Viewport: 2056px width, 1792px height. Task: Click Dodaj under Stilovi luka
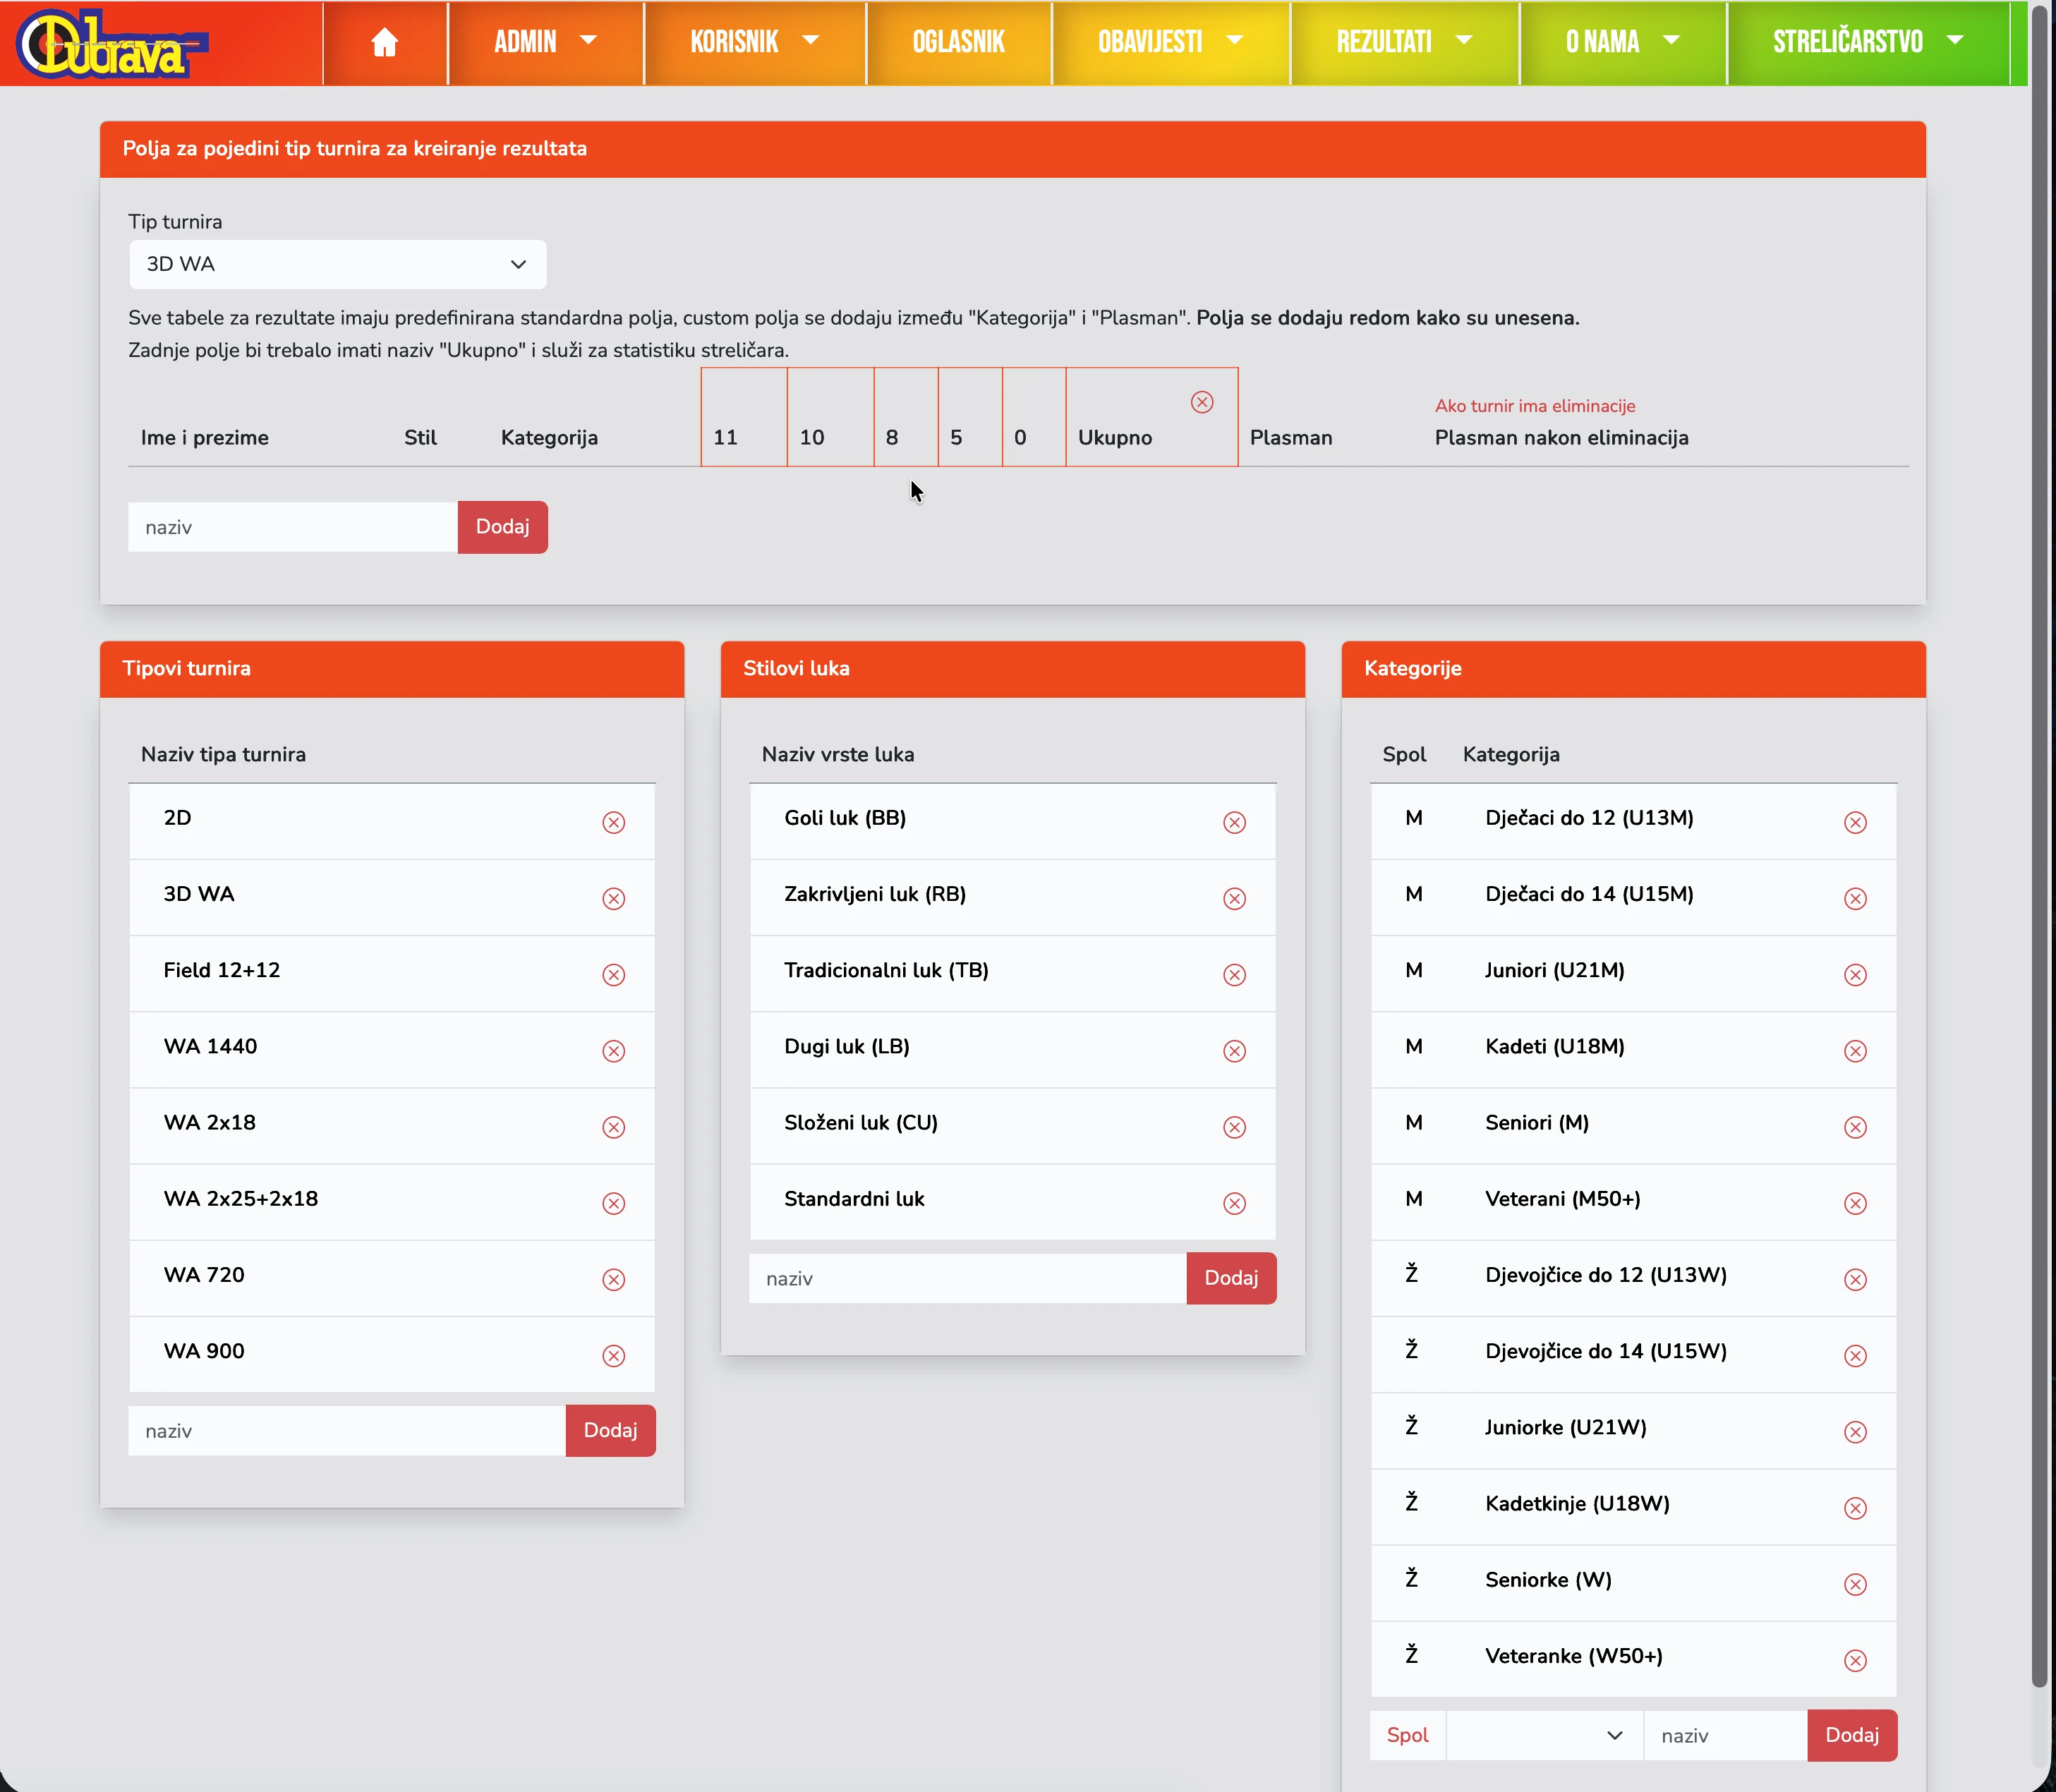click(1230, 1278)
